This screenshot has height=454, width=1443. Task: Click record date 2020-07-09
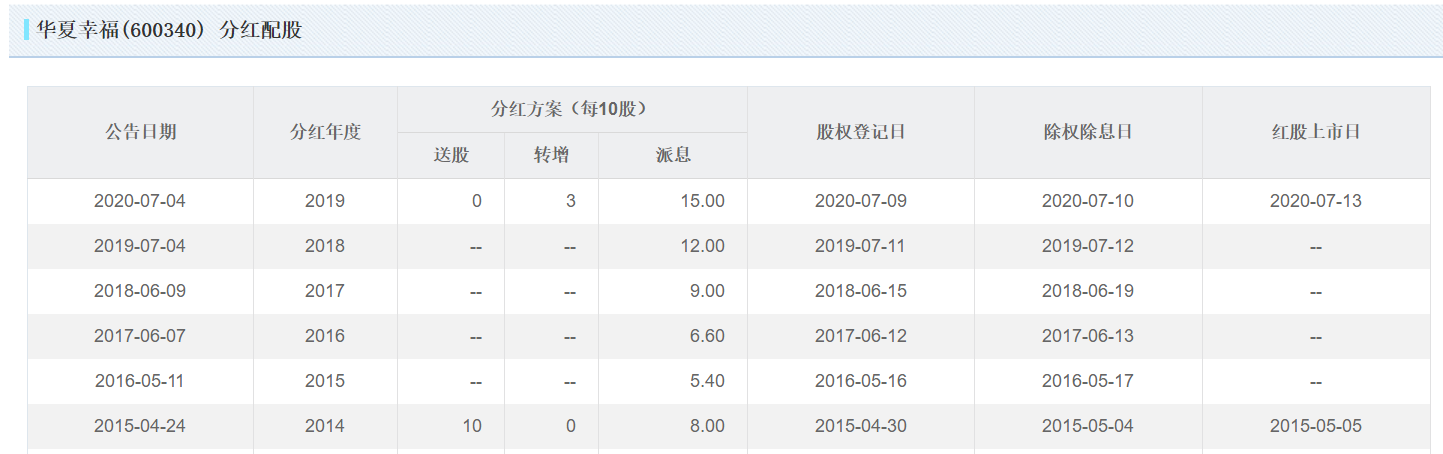click(861, 201)
